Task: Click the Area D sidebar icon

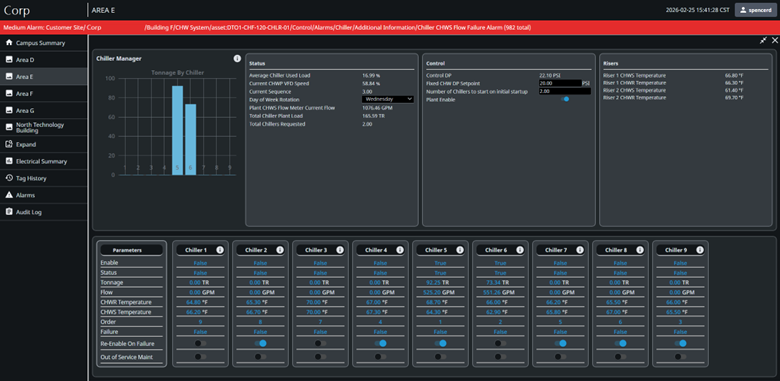Action: pos(9,60)
